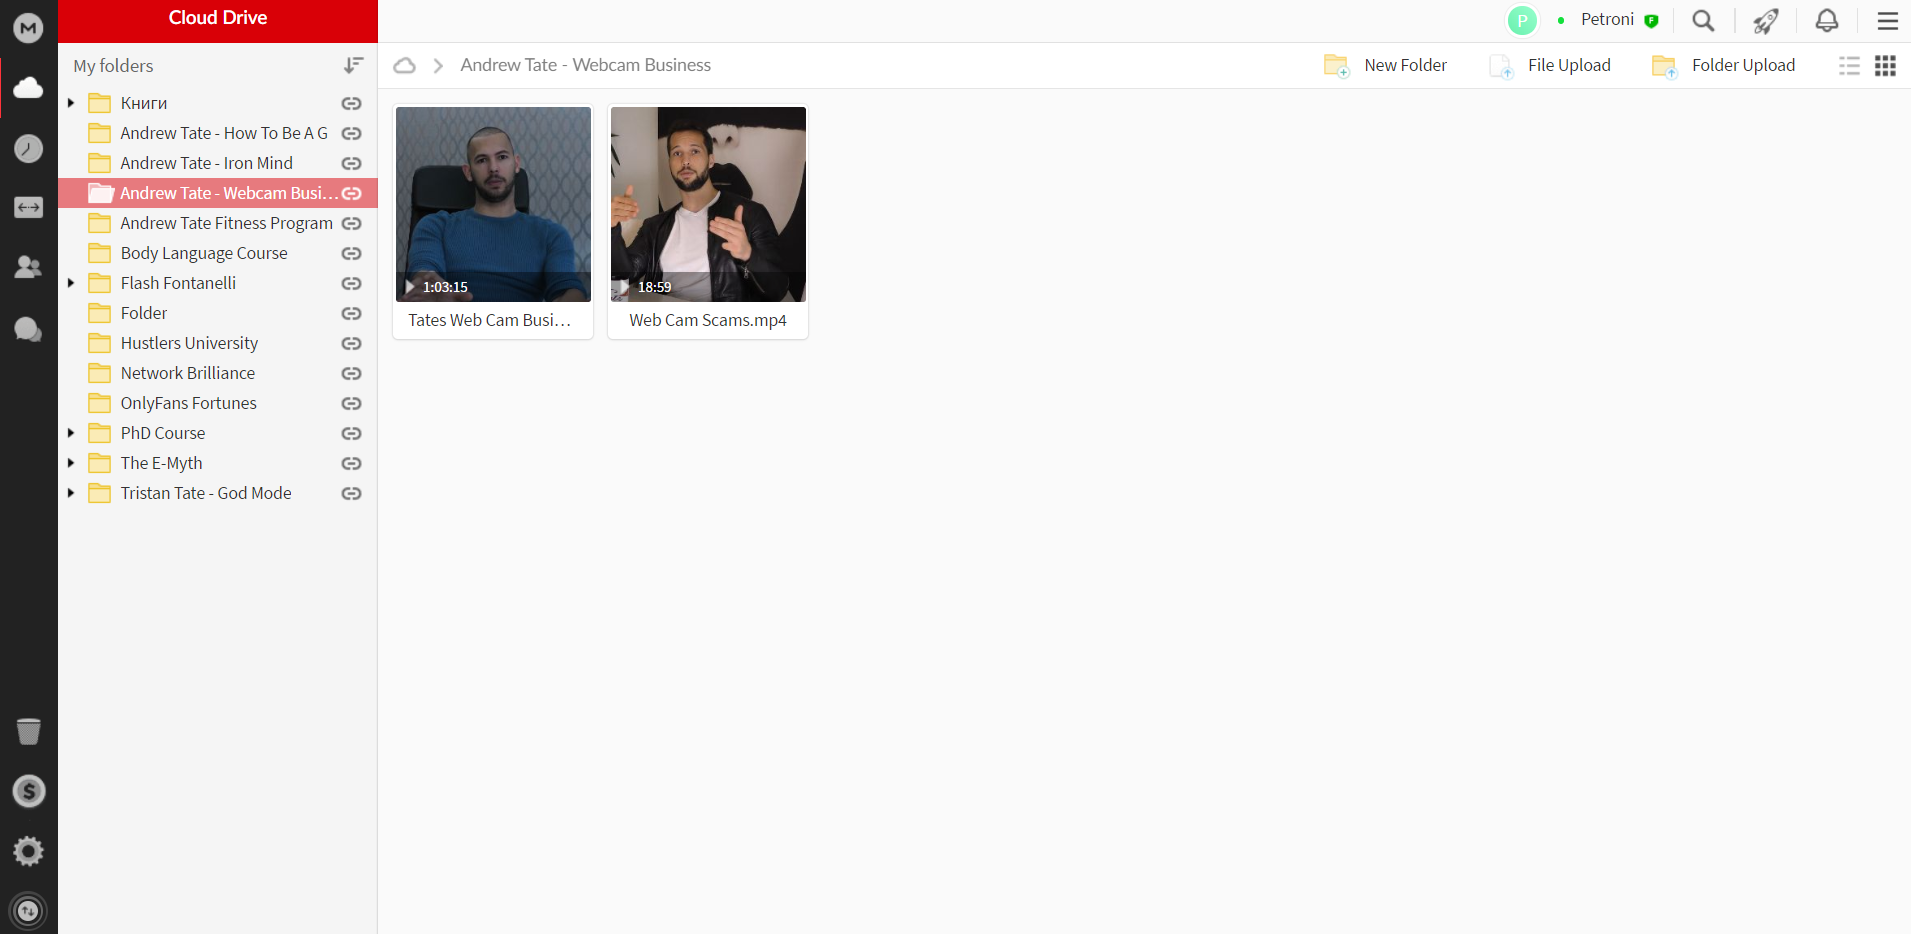Click the cloud root breadcrumb icon
This screenshot has width=1911, height=934.
404,65
